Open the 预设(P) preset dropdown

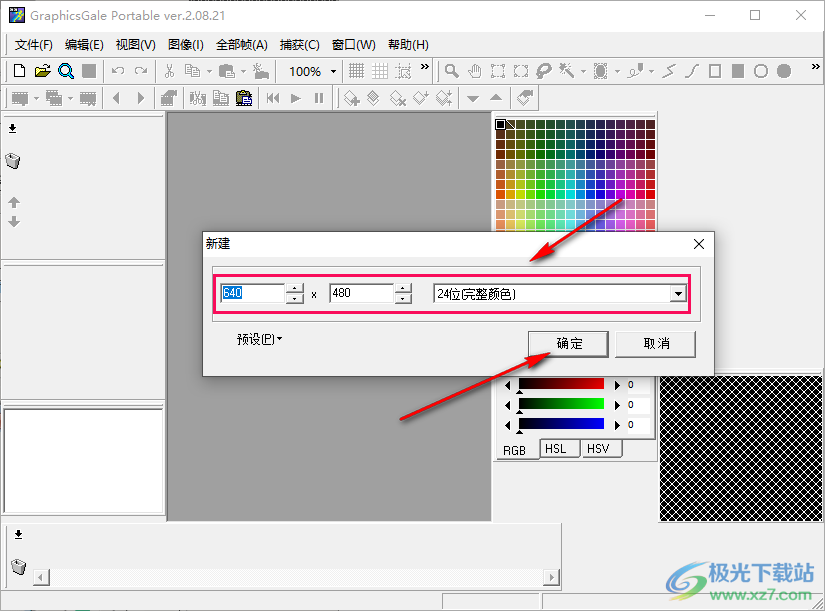pyautogui.click(x=259, y=339)
